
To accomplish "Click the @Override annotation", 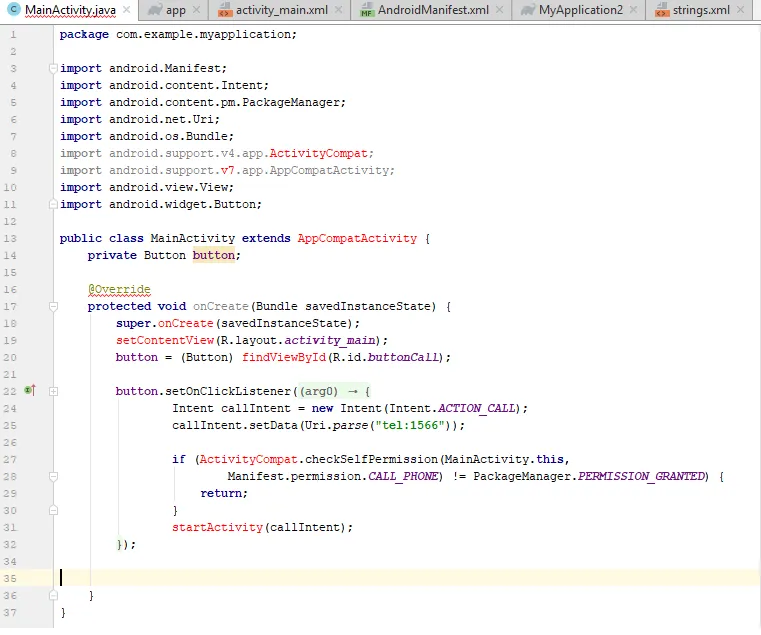I will pos(119,289).
